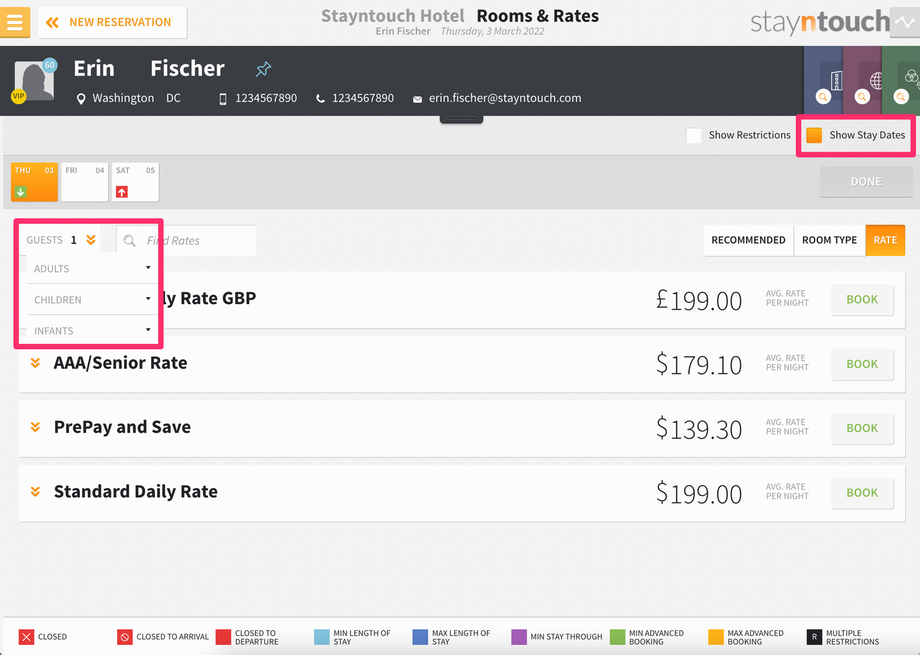Open the travel agent card tab
920x655 pixels.
point(862,80)
